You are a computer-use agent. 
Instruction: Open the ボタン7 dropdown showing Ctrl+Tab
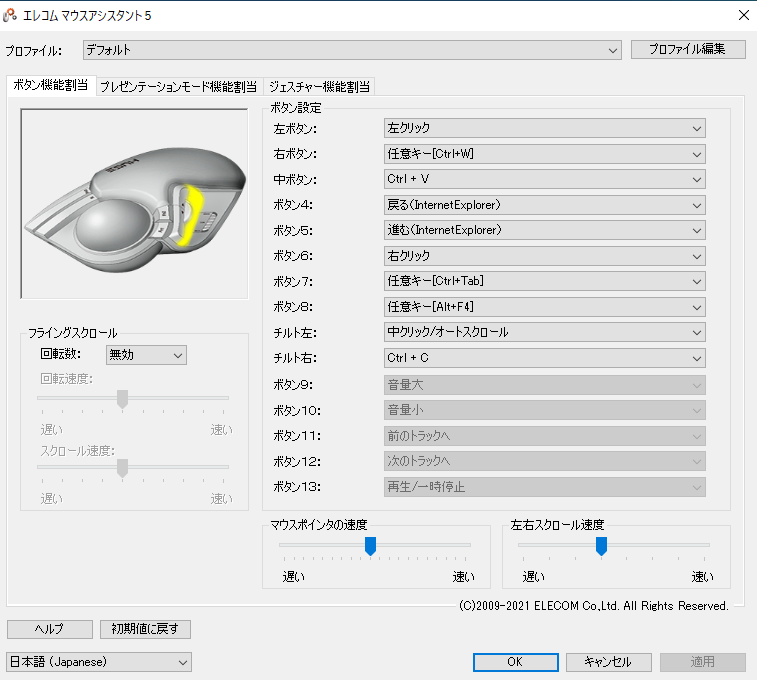(x=545, y=281)
